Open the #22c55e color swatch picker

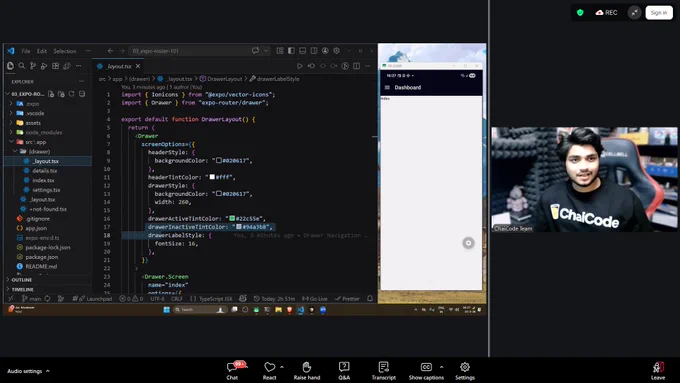click(232, 218)
